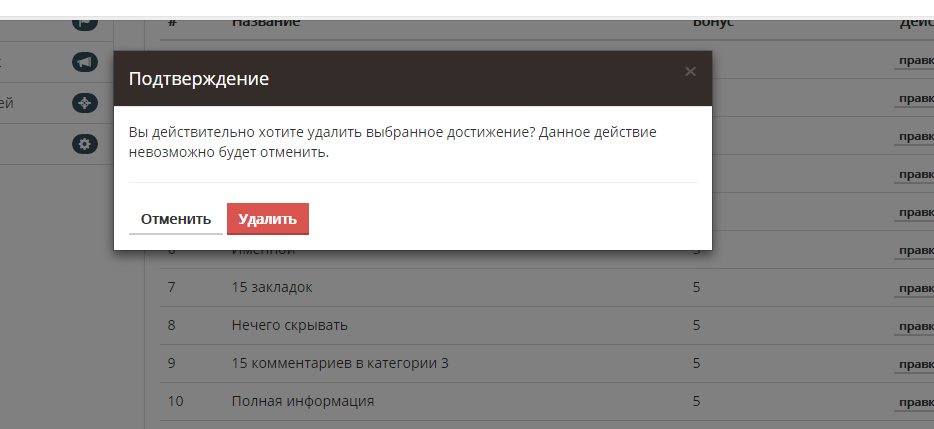
Task: Click правка in the Нечего скрывать row
Action: click(x=916, y=326)
